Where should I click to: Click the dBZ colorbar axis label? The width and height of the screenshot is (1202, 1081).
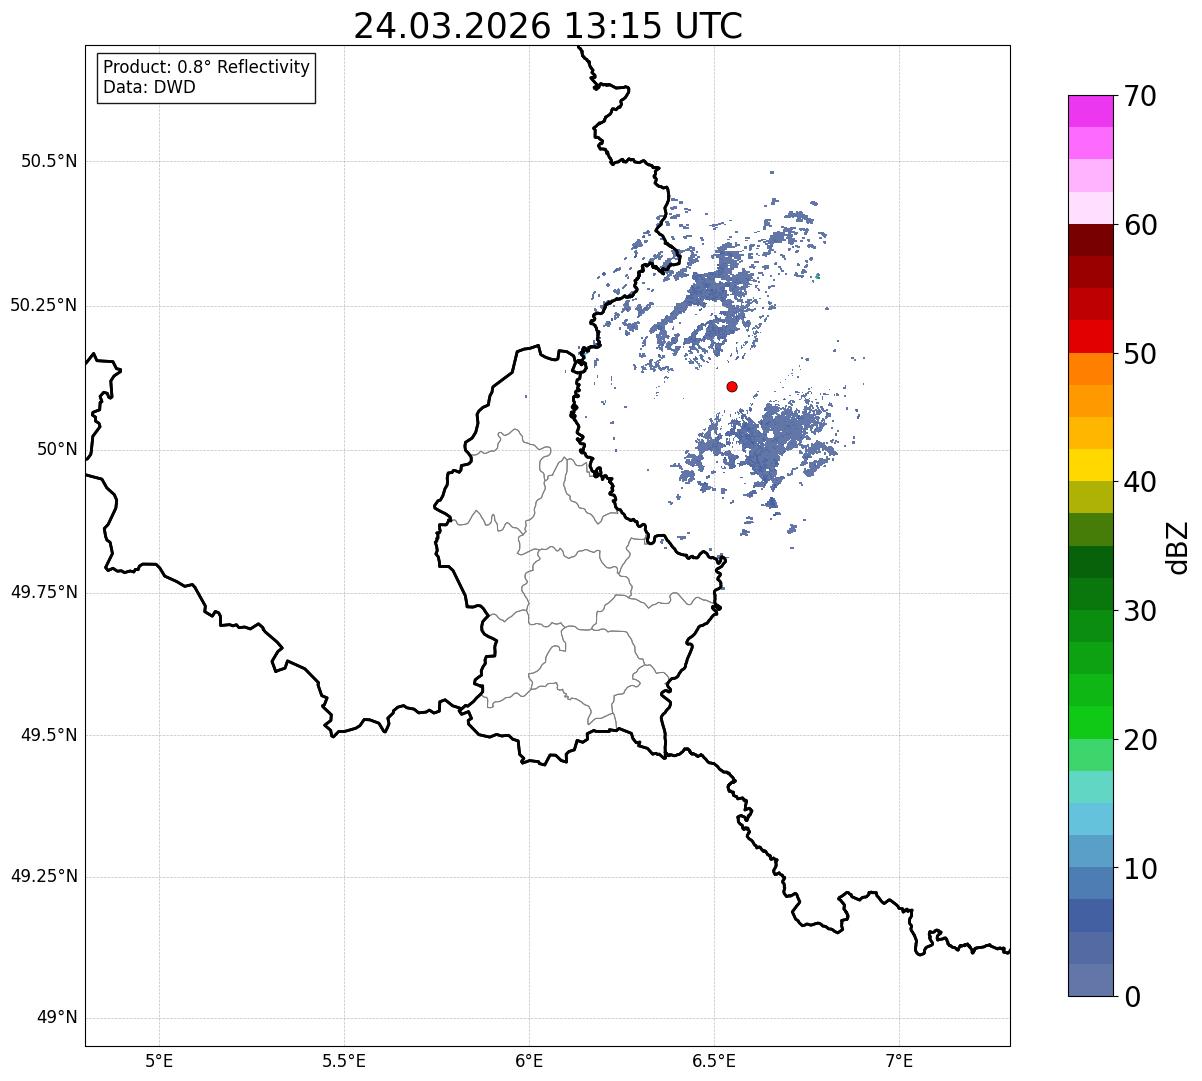tap(1178, 547)
